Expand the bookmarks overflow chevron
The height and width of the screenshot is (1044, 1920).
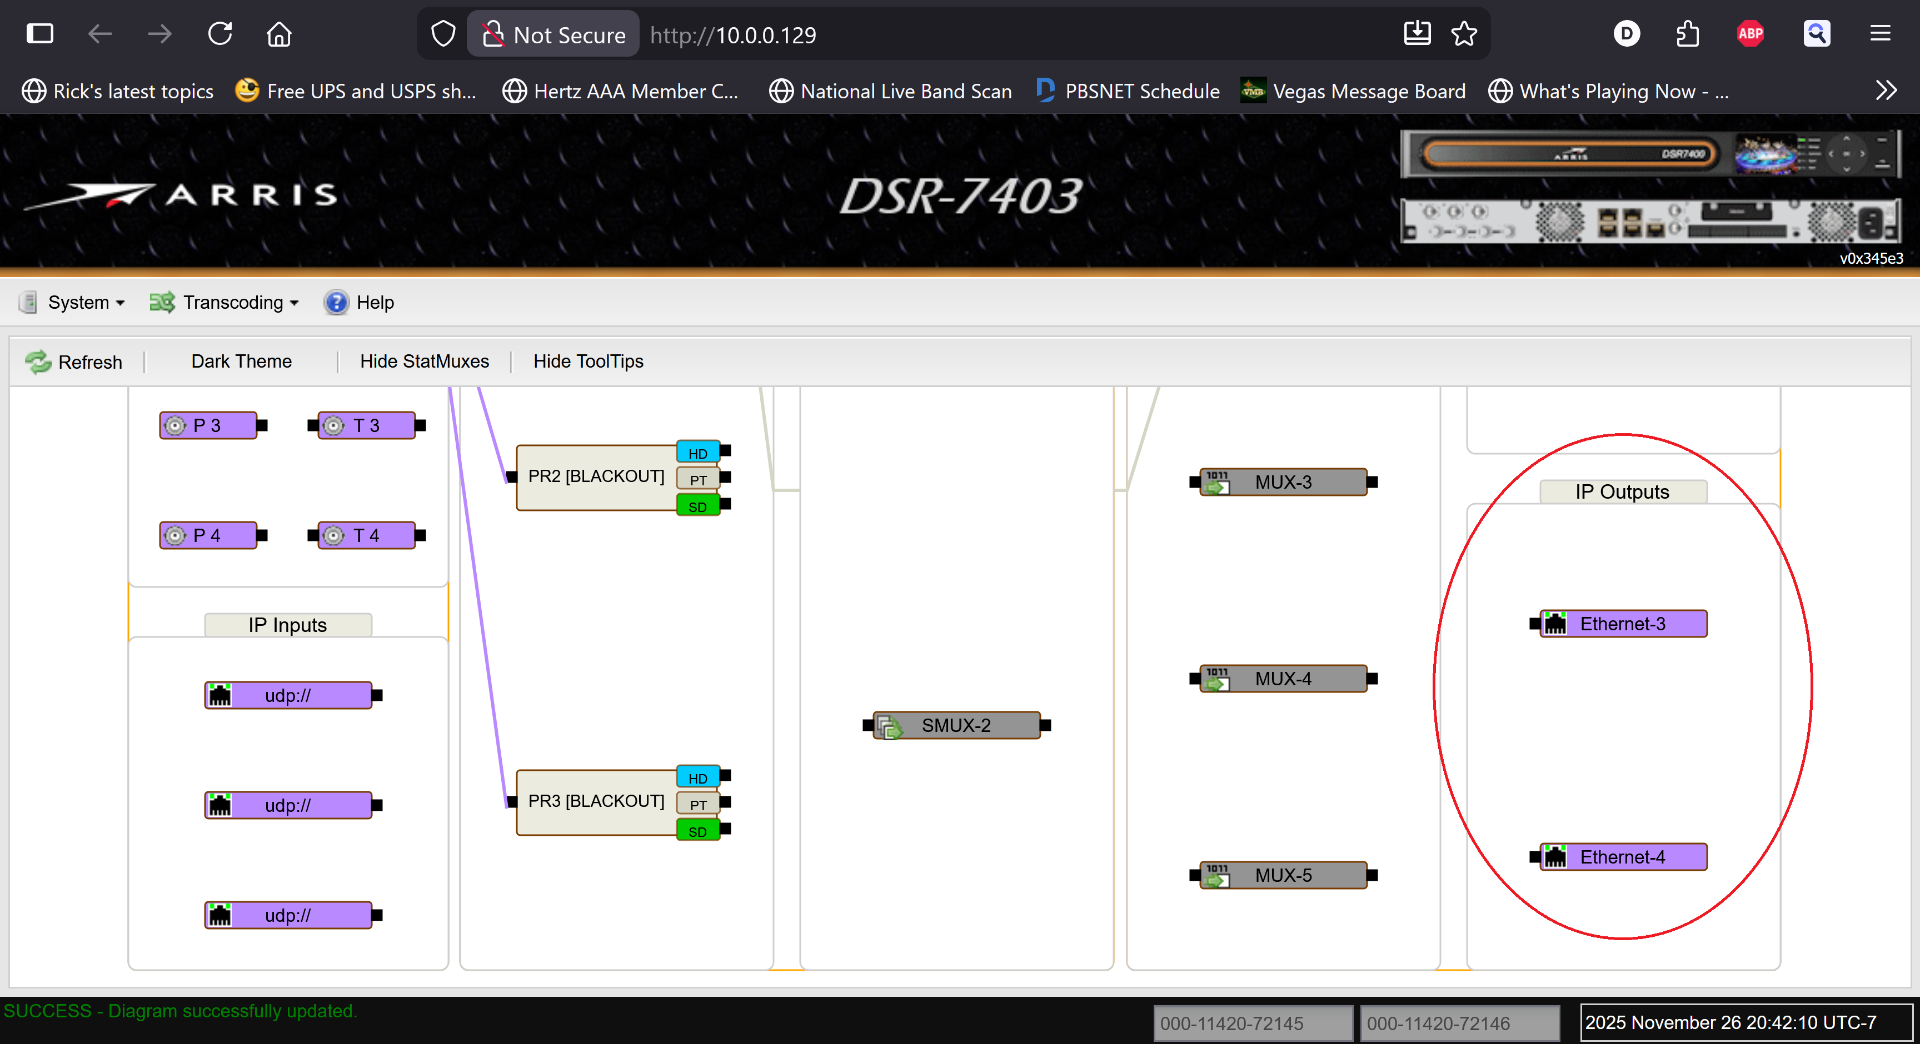1886,90
